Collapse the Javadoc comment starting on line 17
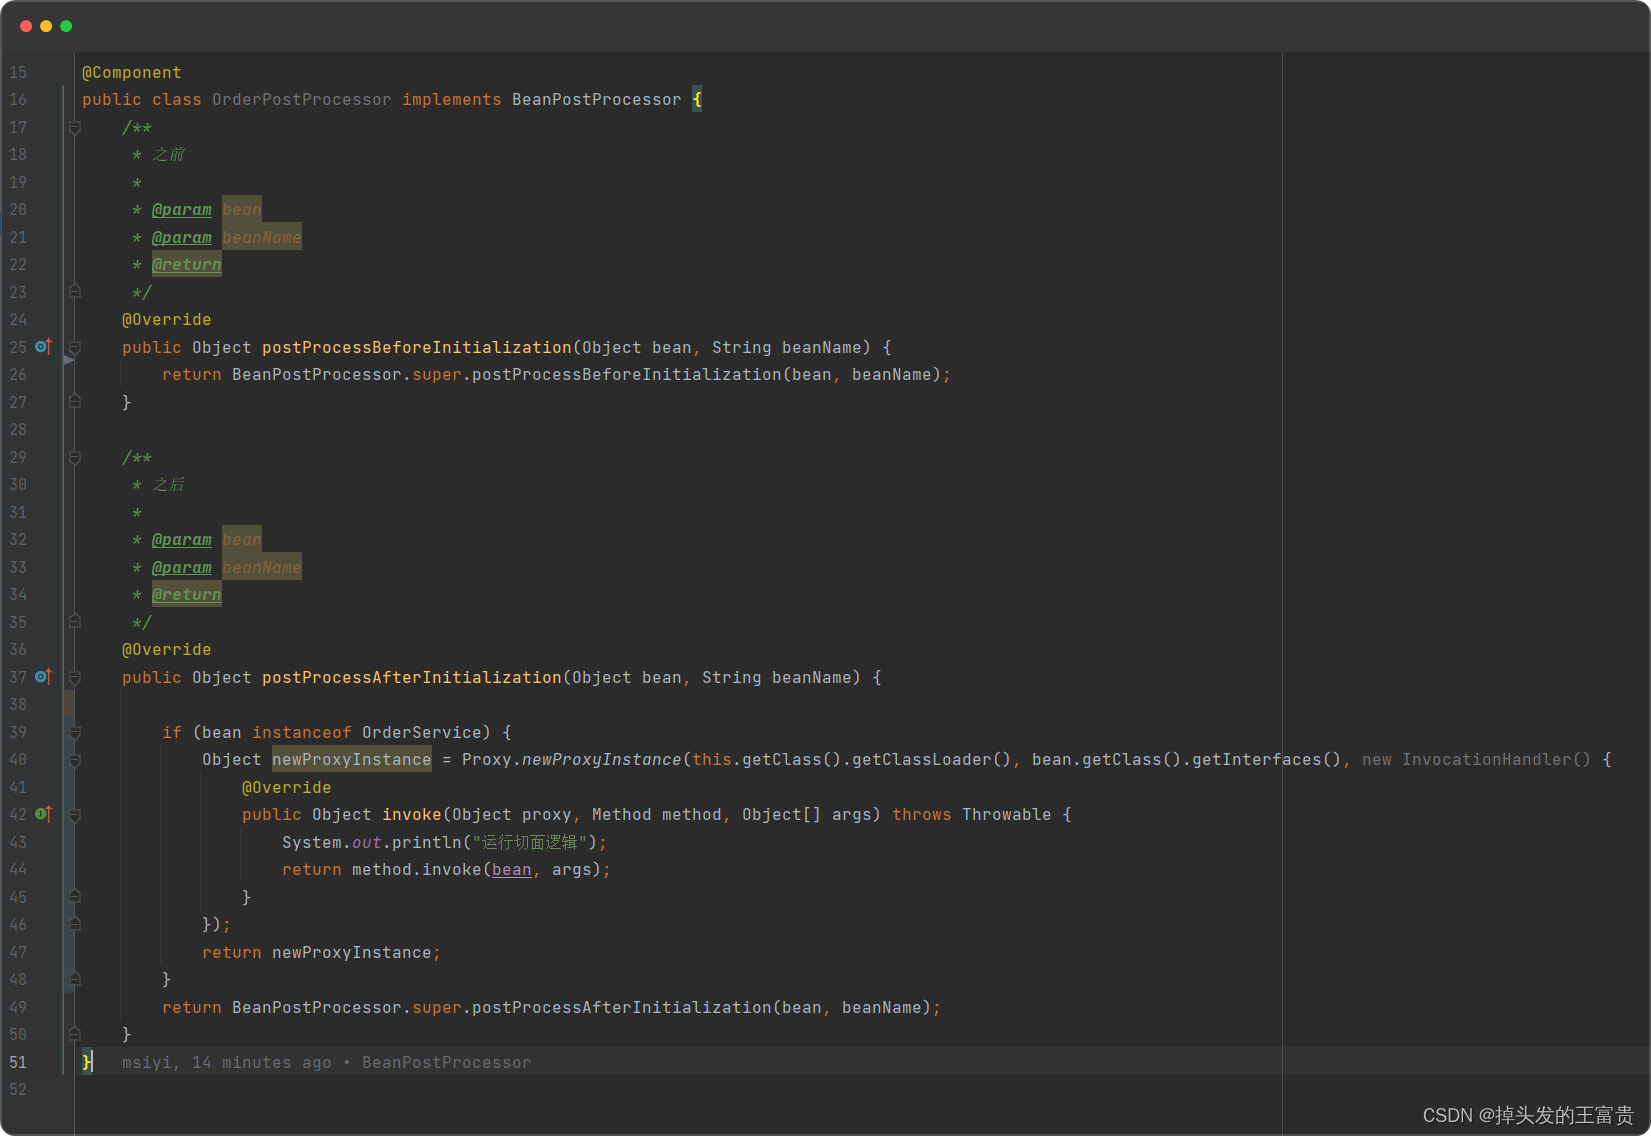 [x=75, y=128]
